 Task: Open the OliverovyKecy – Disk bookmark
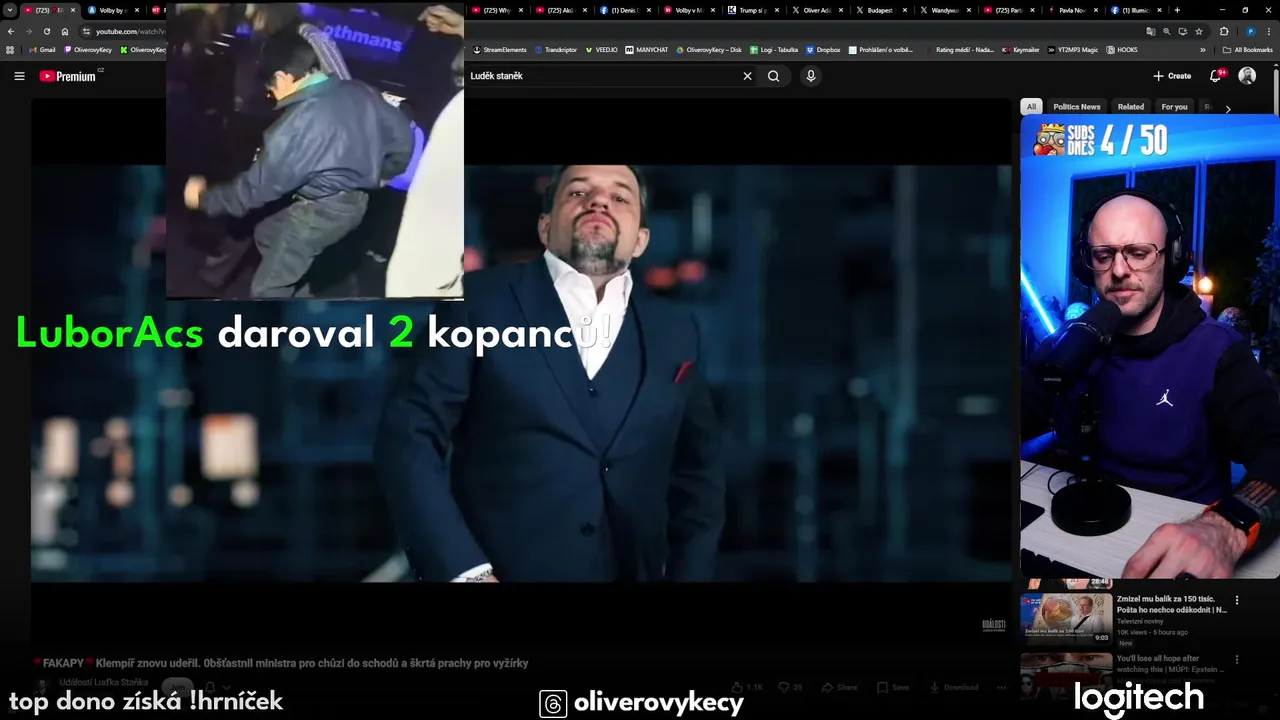[709, 50]
